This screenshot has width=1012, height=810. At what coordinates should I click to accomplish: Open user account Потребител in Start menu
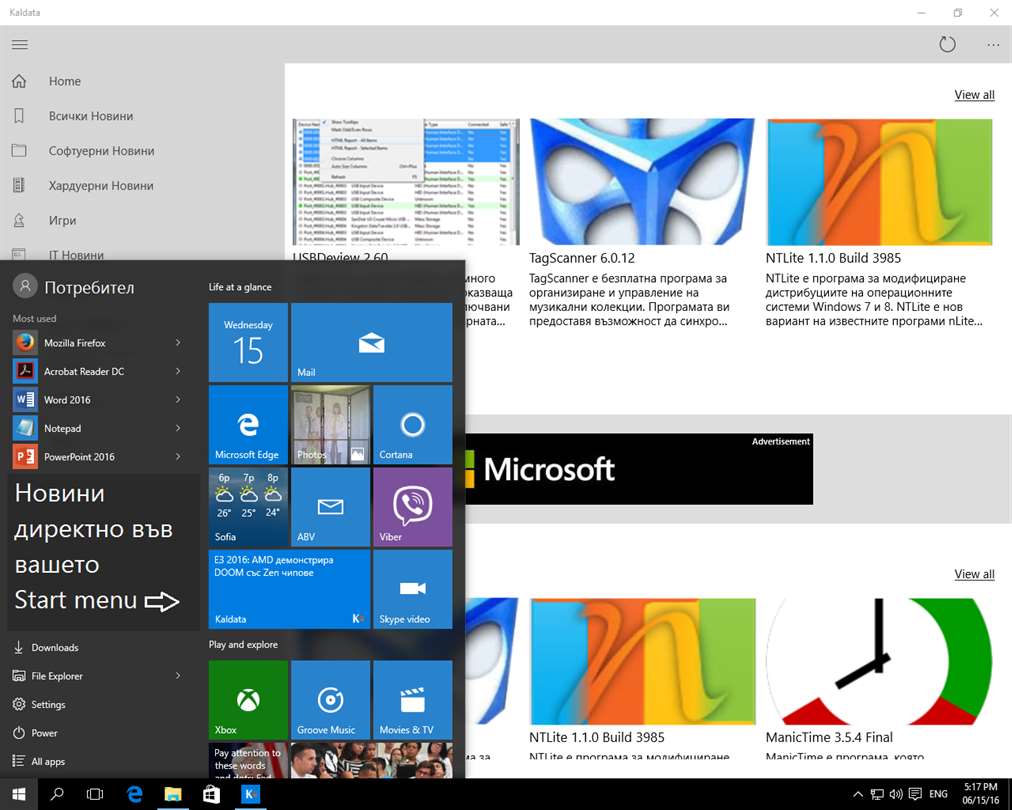click(x=74, y=287)
